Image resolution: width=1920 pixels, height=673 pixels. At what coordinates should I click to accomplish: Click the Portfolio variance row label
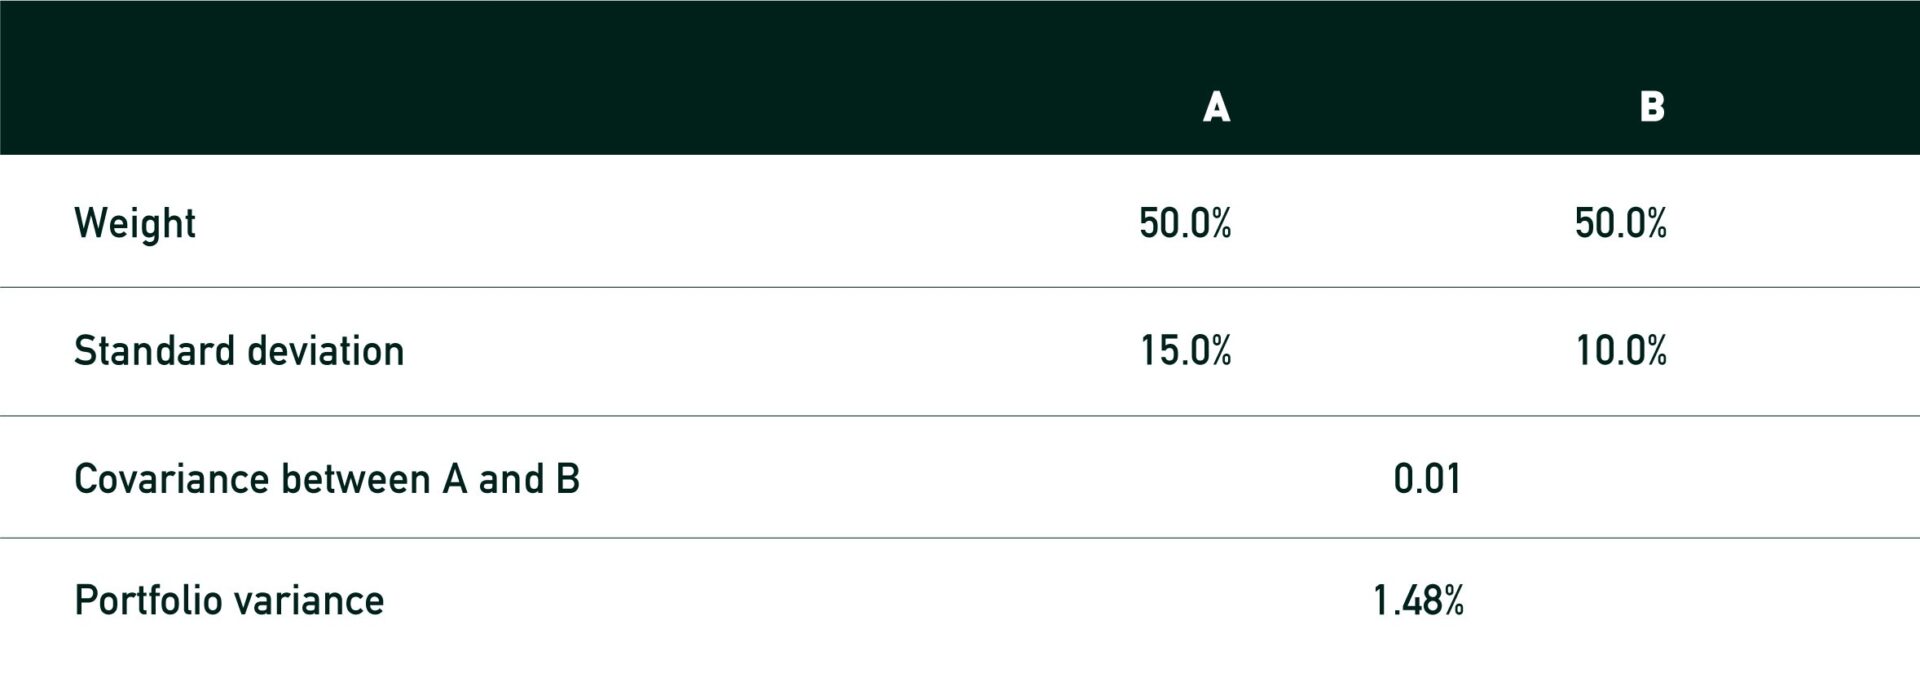(x=229, y=601)
